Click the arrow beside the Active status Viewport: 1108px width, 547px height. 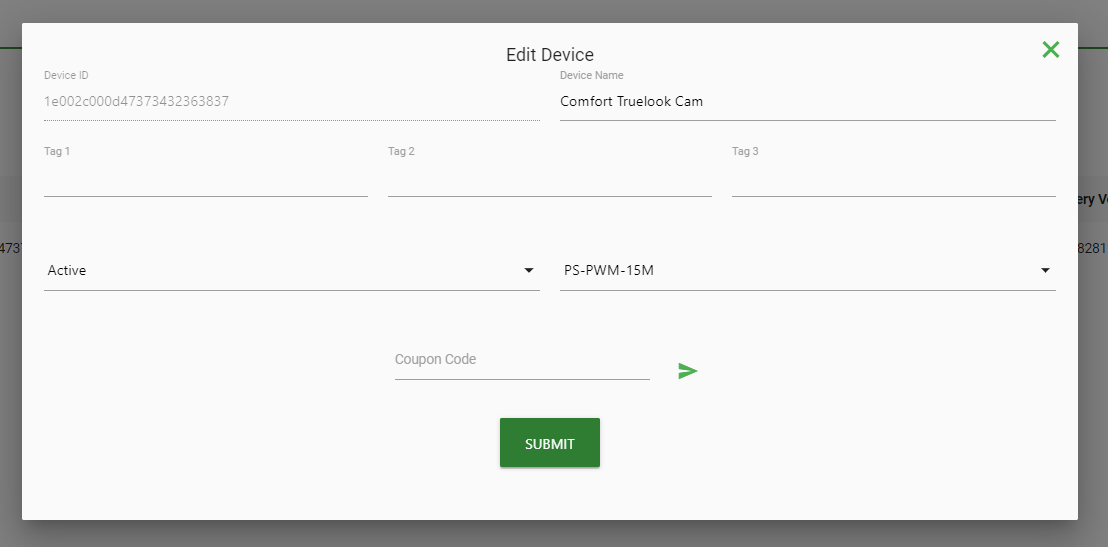pos(529,271)
